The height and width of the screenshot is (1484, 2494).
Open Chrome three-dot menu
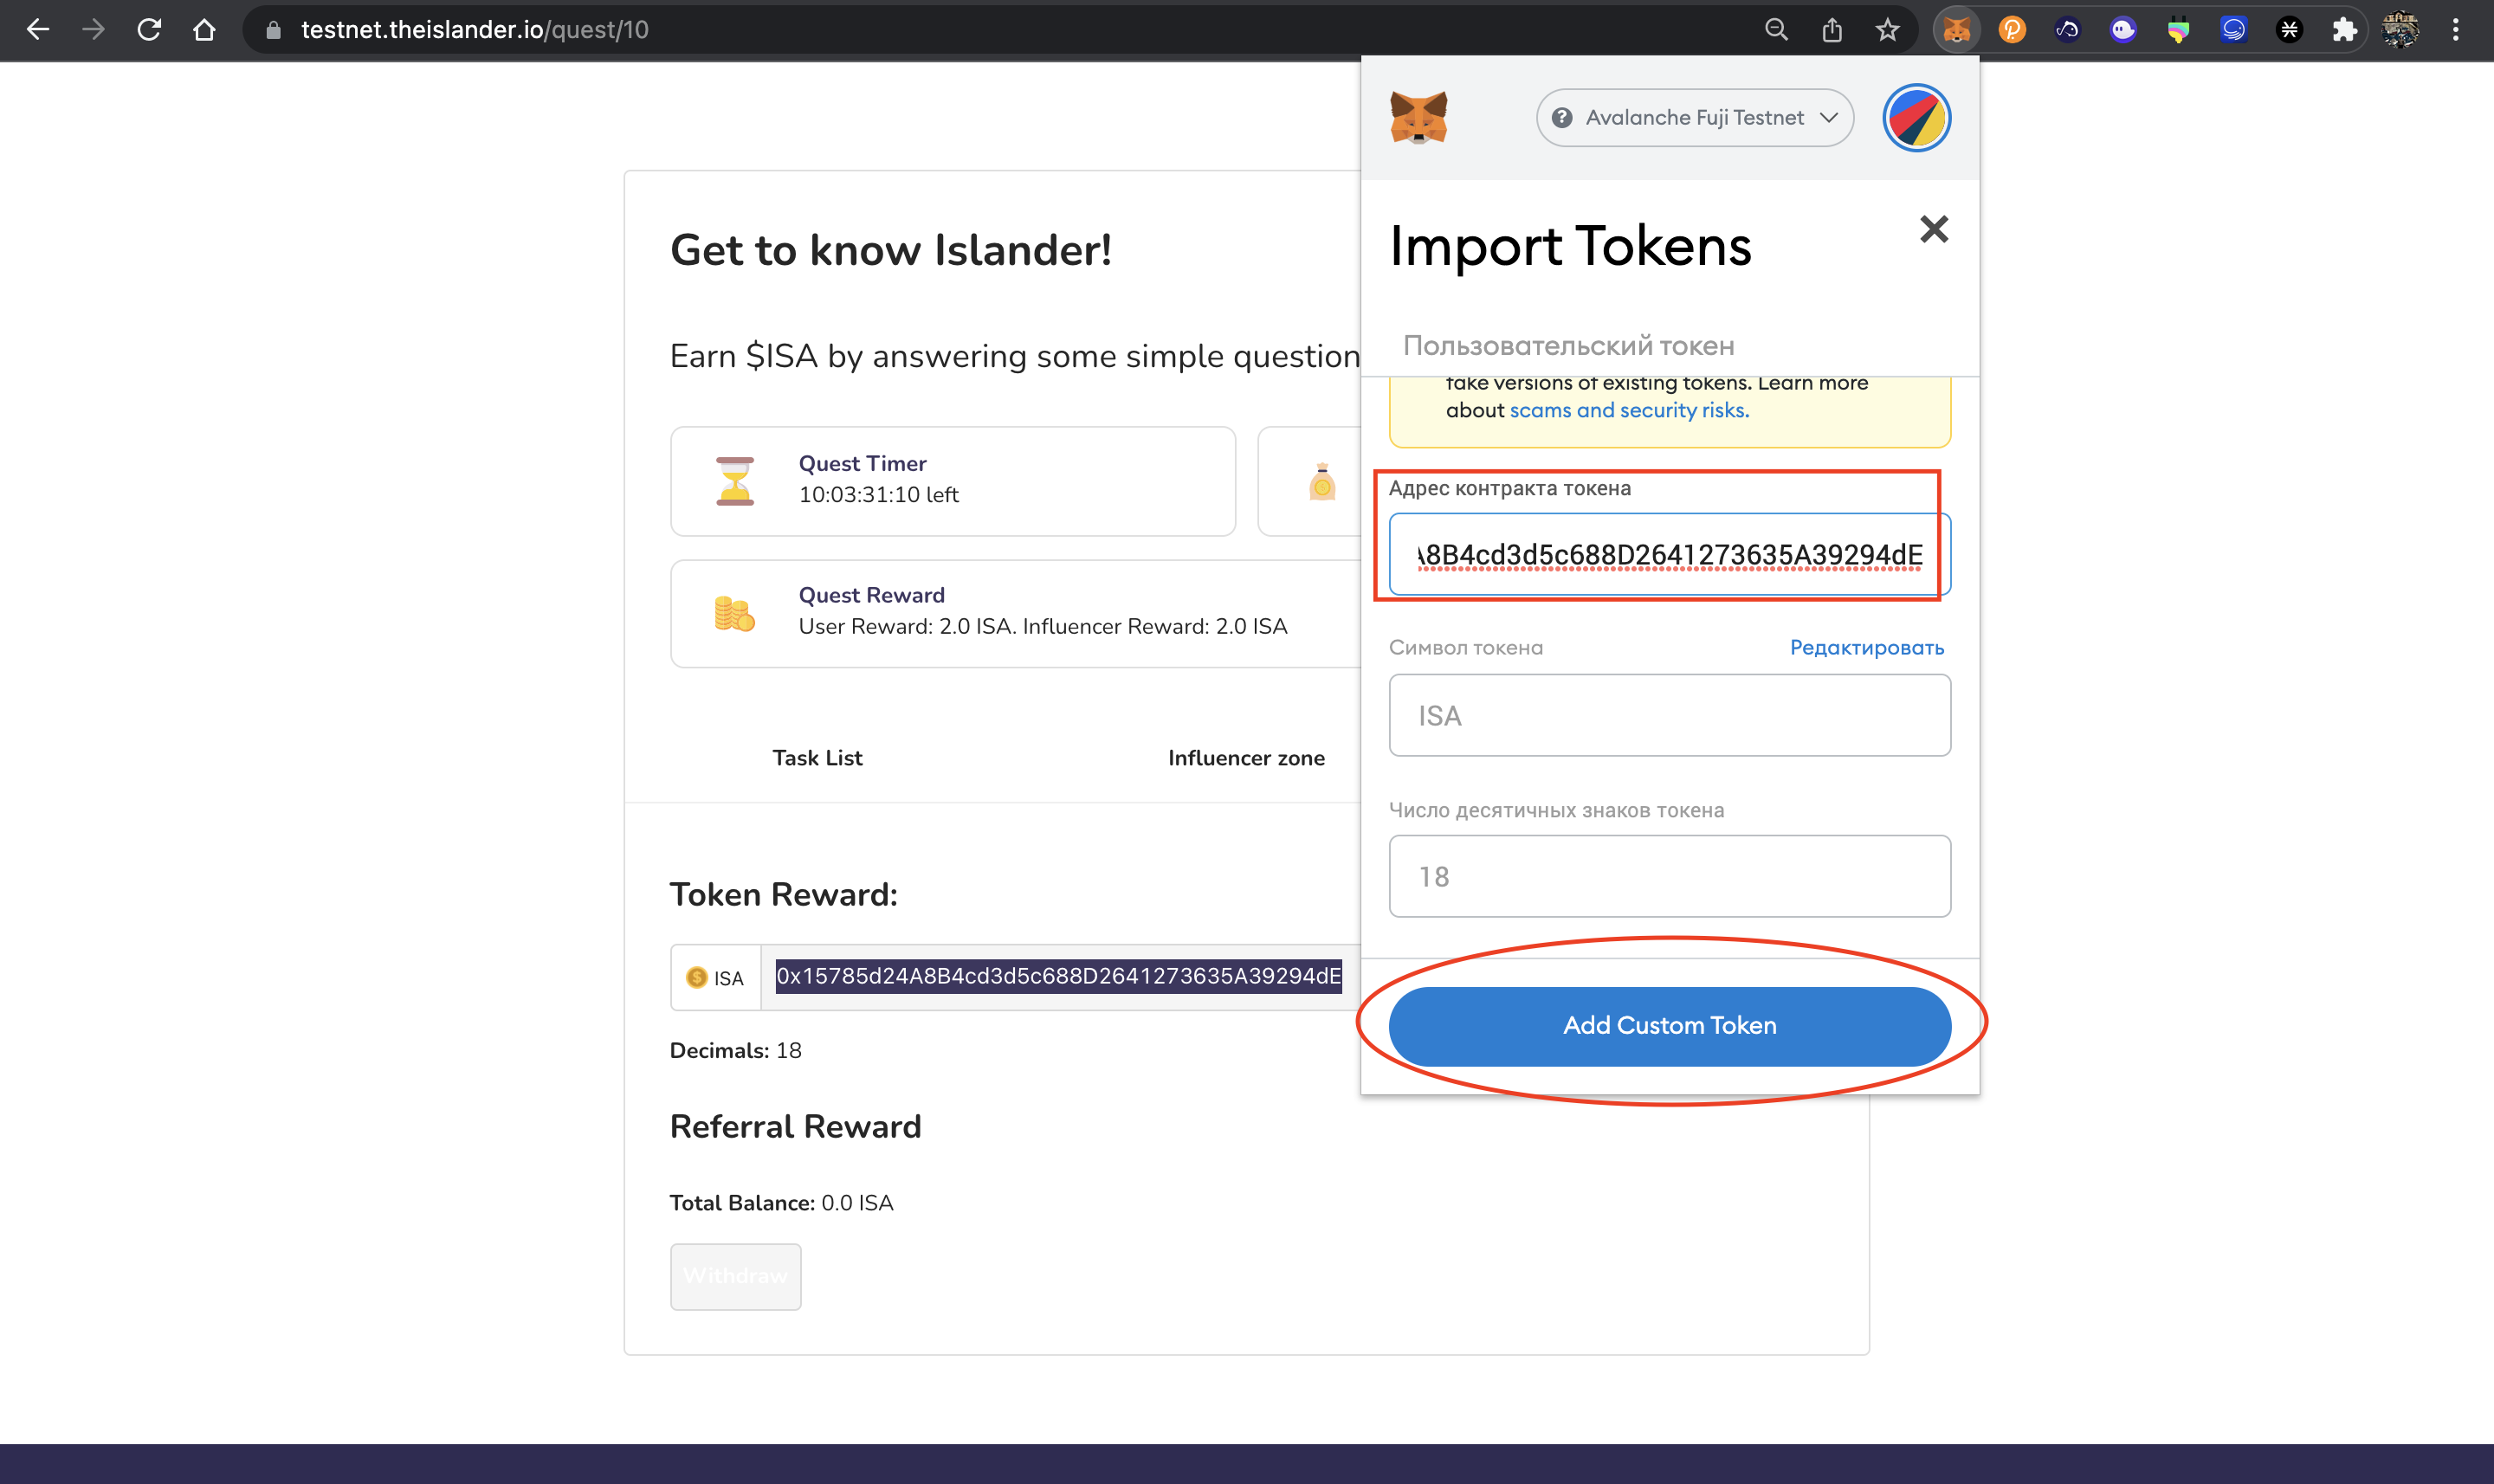[2455, 30]
